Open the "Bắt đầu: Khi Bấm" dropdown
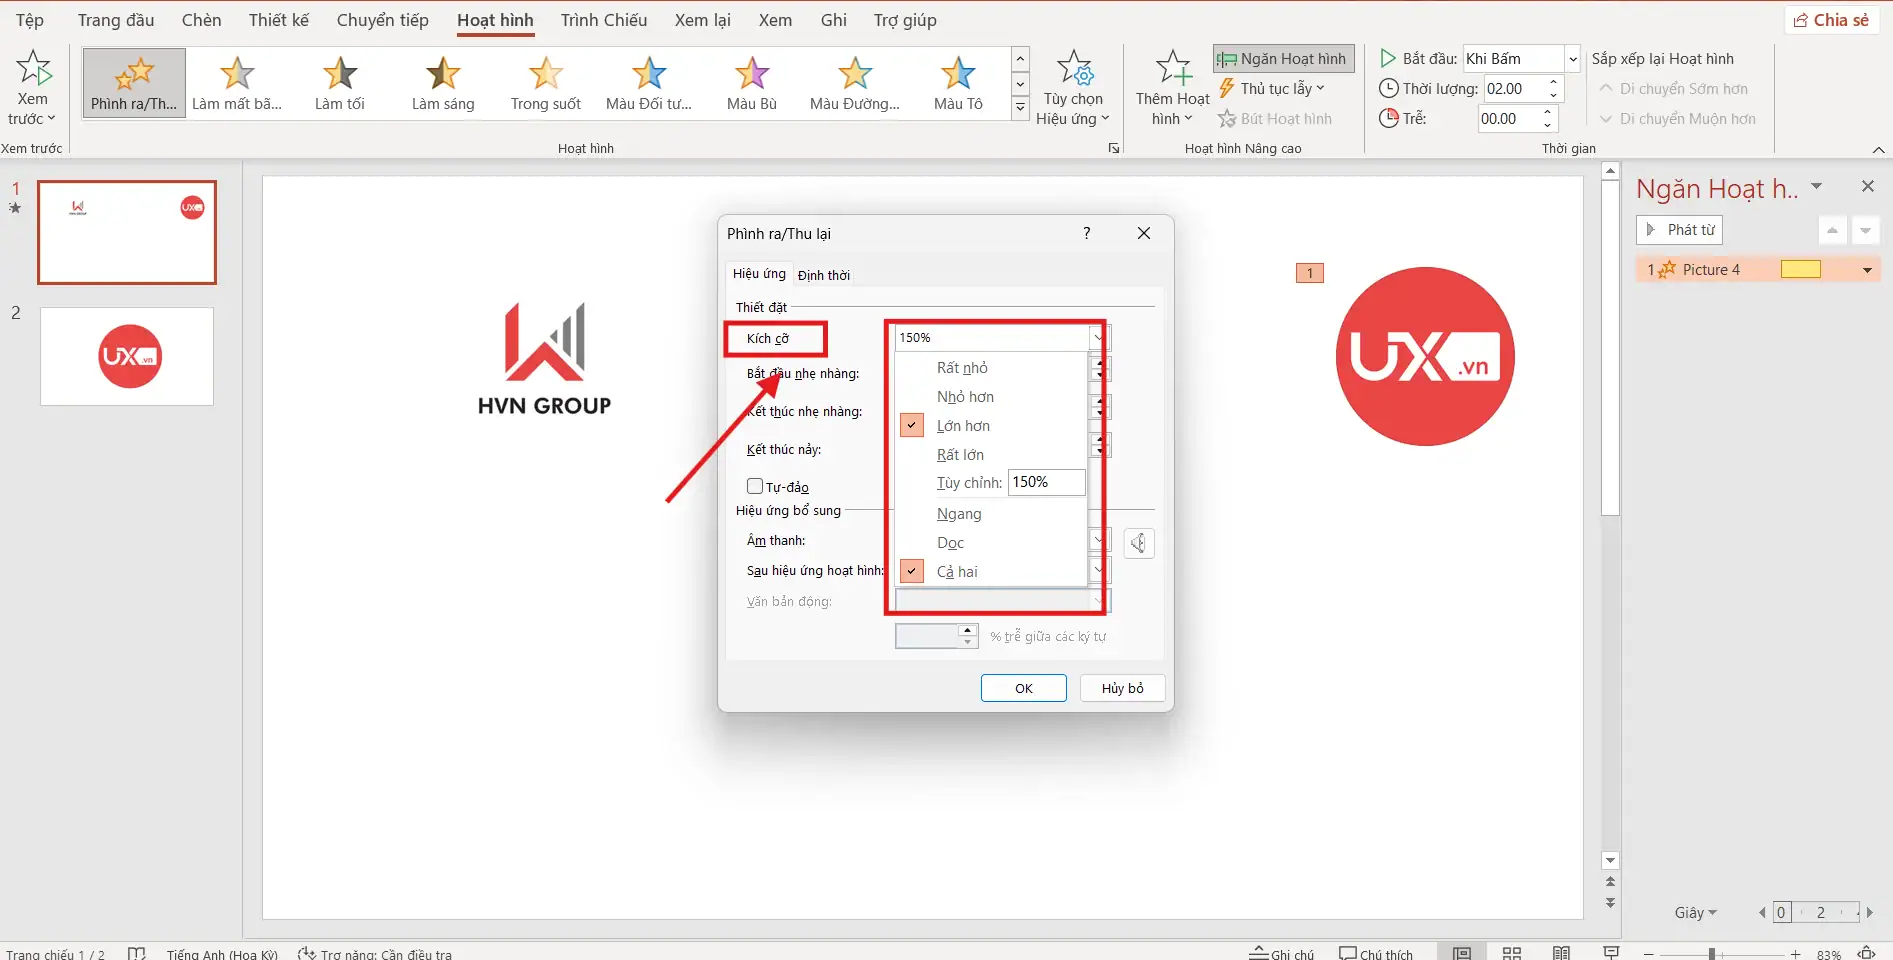 click(x=1570, y=58)
